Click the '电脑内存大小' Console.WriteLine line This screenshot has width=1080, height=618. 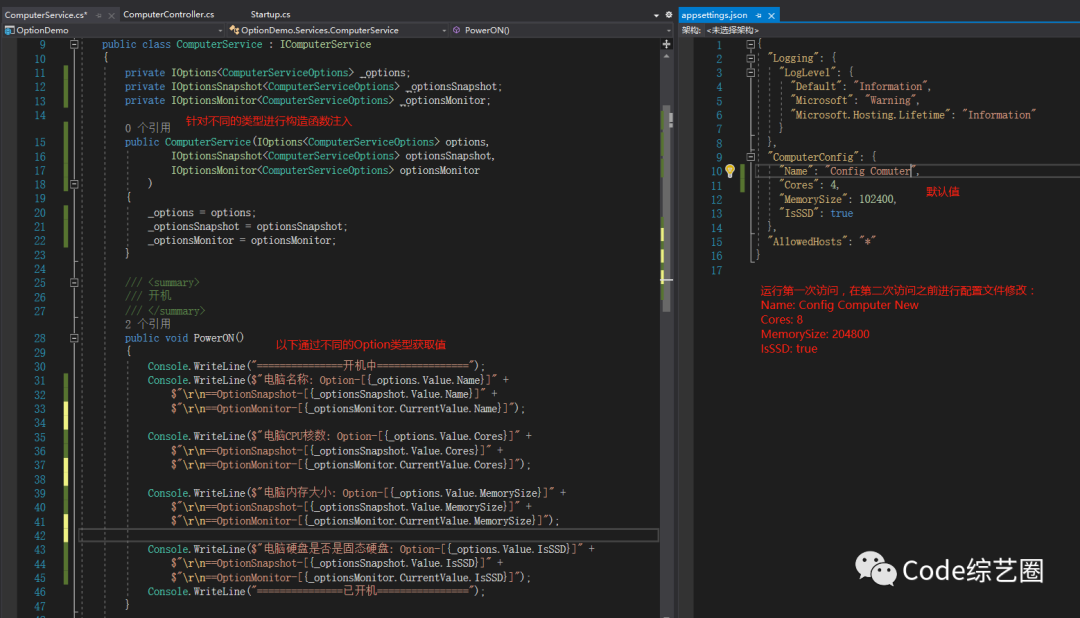357,493
